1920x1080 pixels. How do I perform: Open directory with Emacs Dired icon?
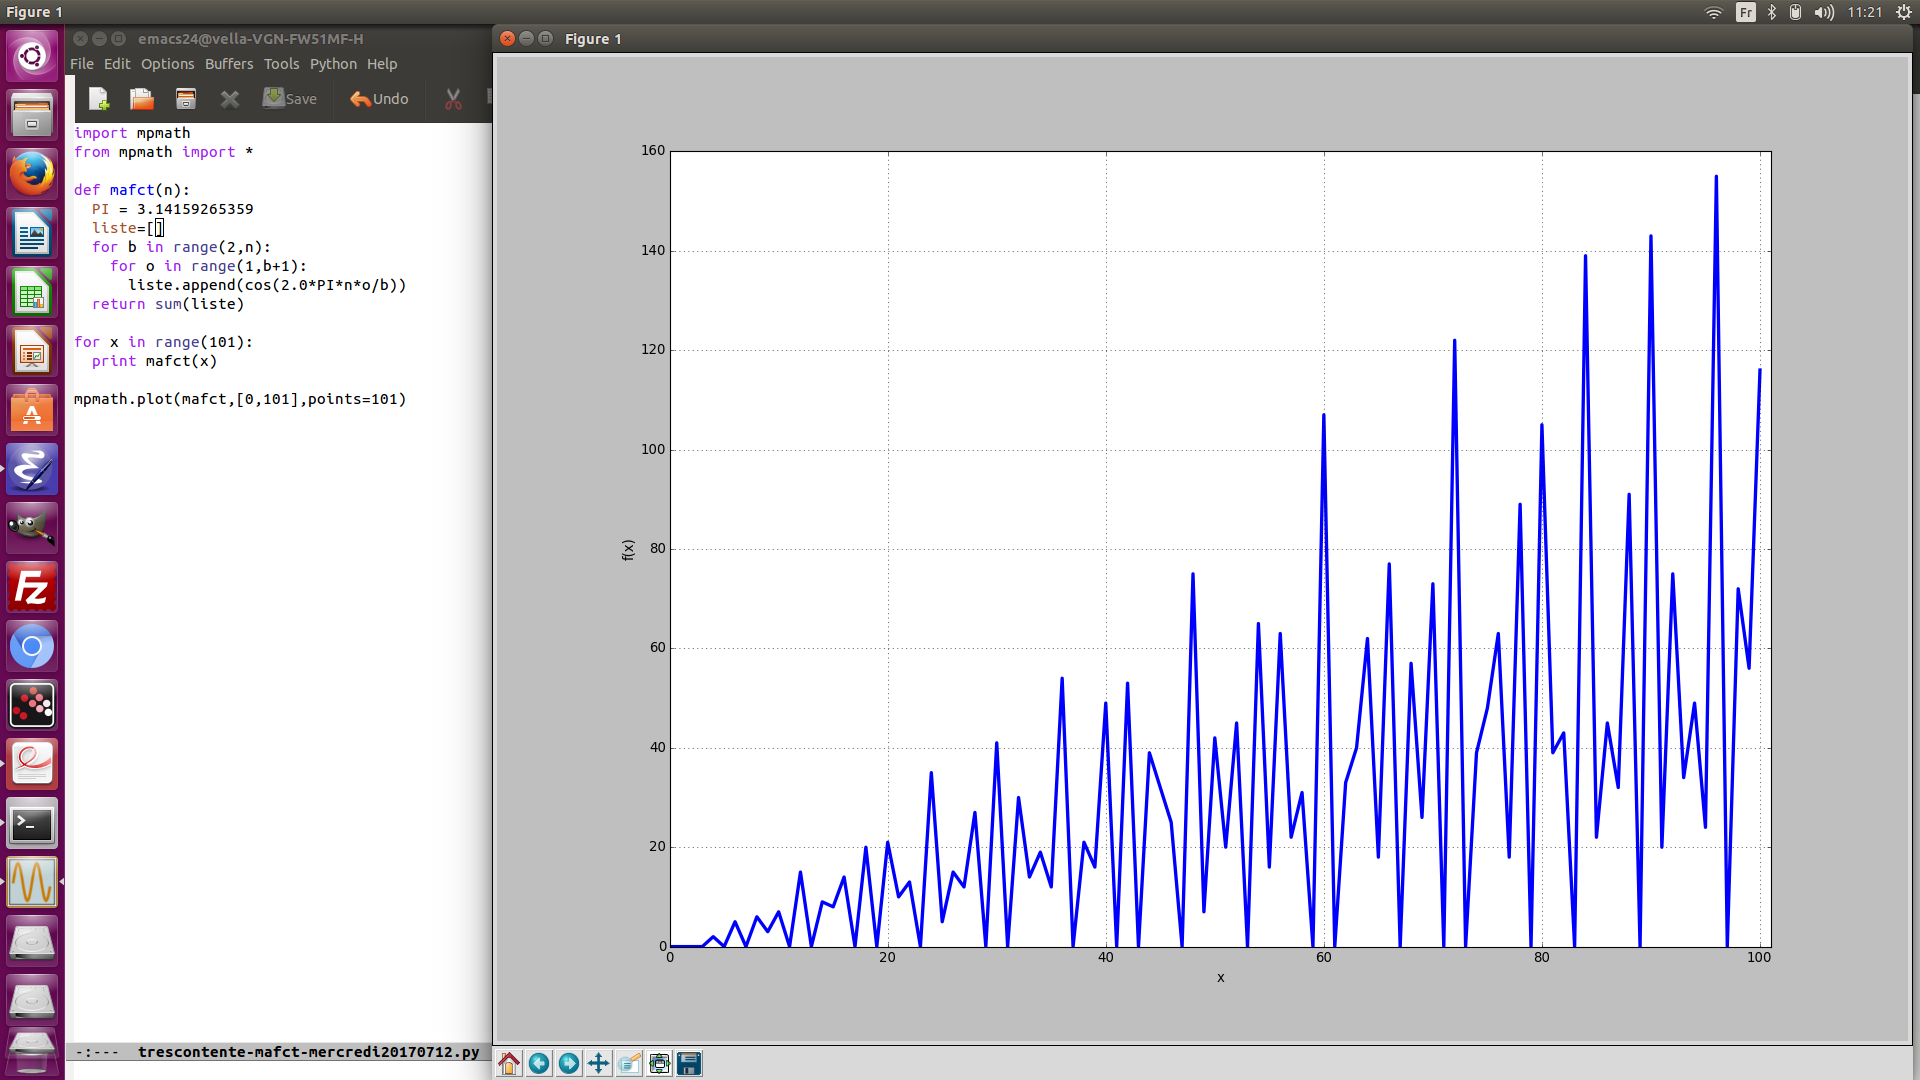[186, 99]
